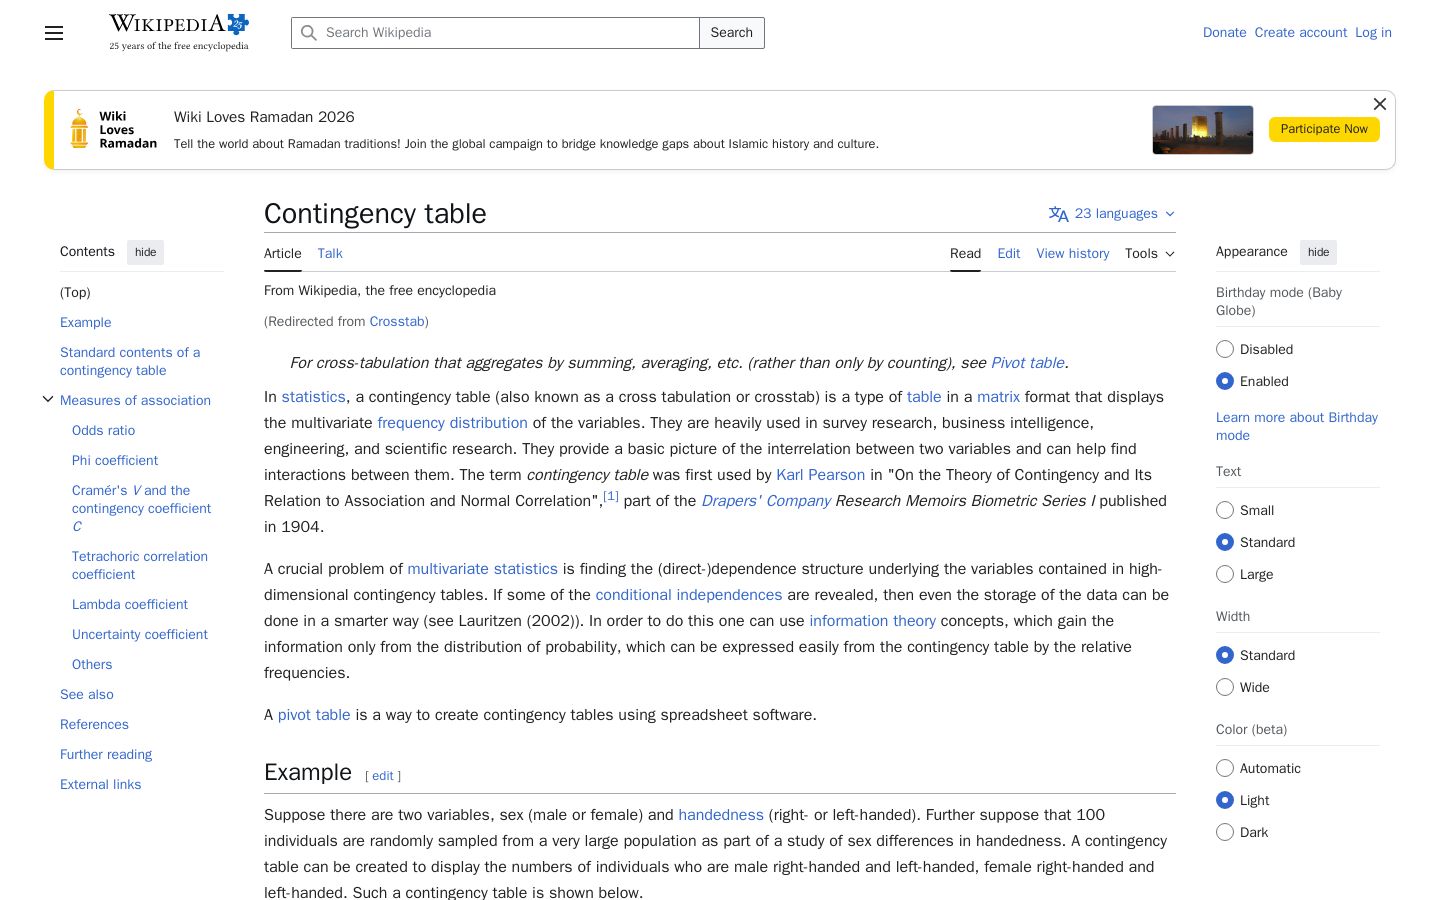Open the View history tab

point(1073,254)
